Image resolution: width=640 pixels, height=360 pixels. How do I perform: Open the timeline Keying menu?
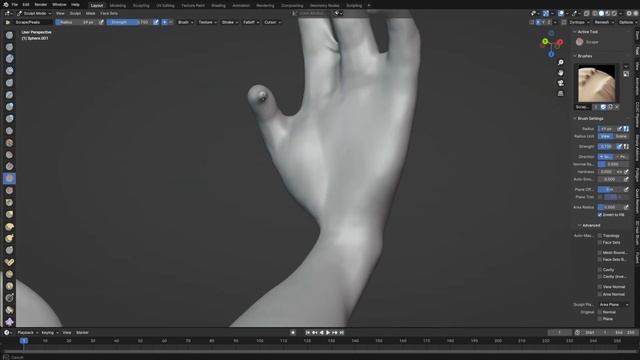click(49, 333)
